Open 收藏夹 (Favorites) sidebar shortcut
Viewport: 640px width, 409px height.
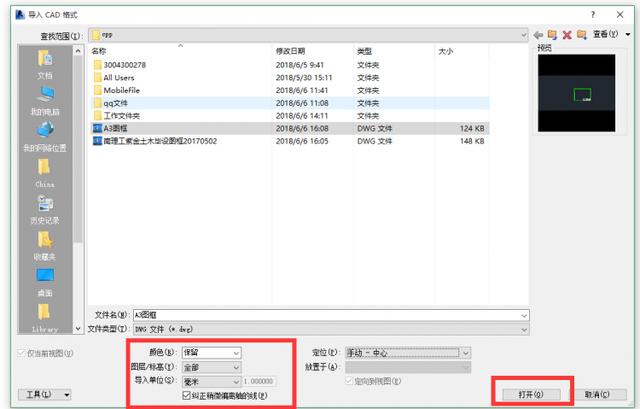click(x=45, y=246)
